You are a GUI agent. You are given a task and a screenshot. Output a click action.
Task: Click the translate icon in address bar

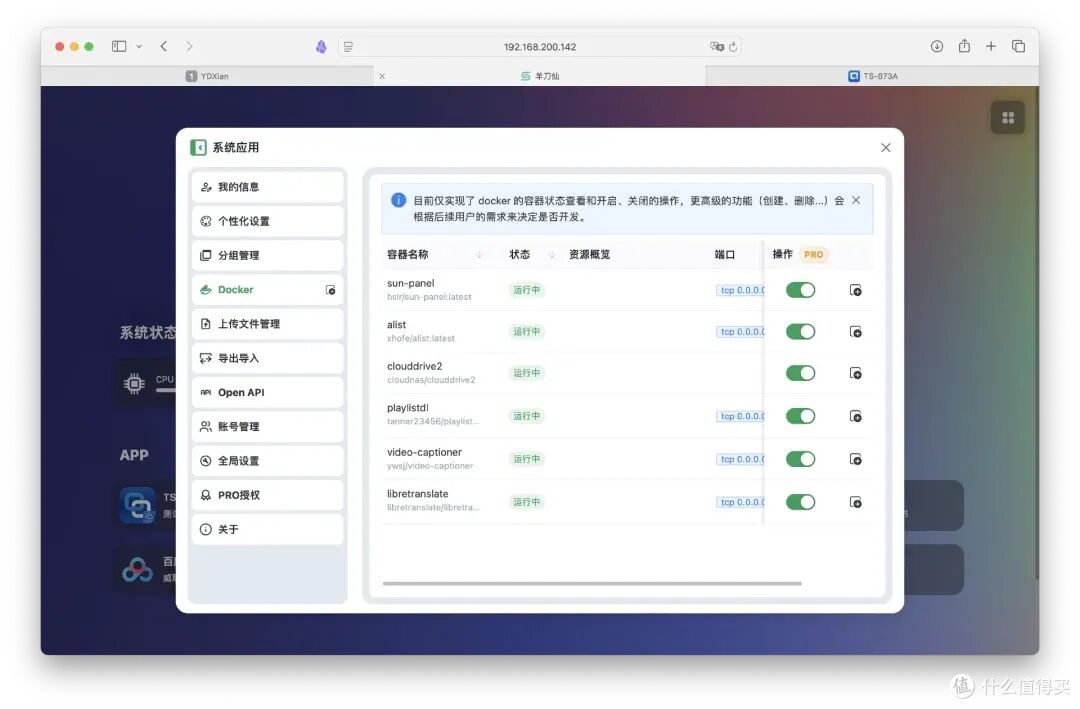pyautogui.click(x=716, y=46)
